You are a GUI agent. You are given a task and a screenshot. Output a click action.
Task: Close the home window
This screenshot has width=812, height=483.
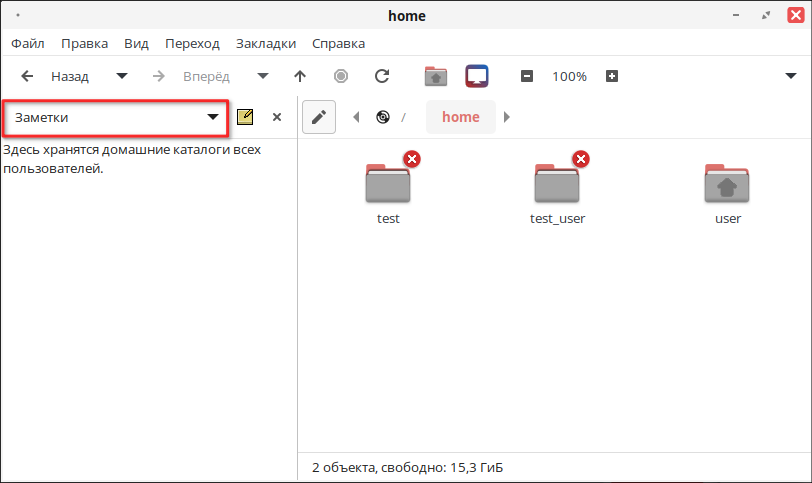point(796,15)
